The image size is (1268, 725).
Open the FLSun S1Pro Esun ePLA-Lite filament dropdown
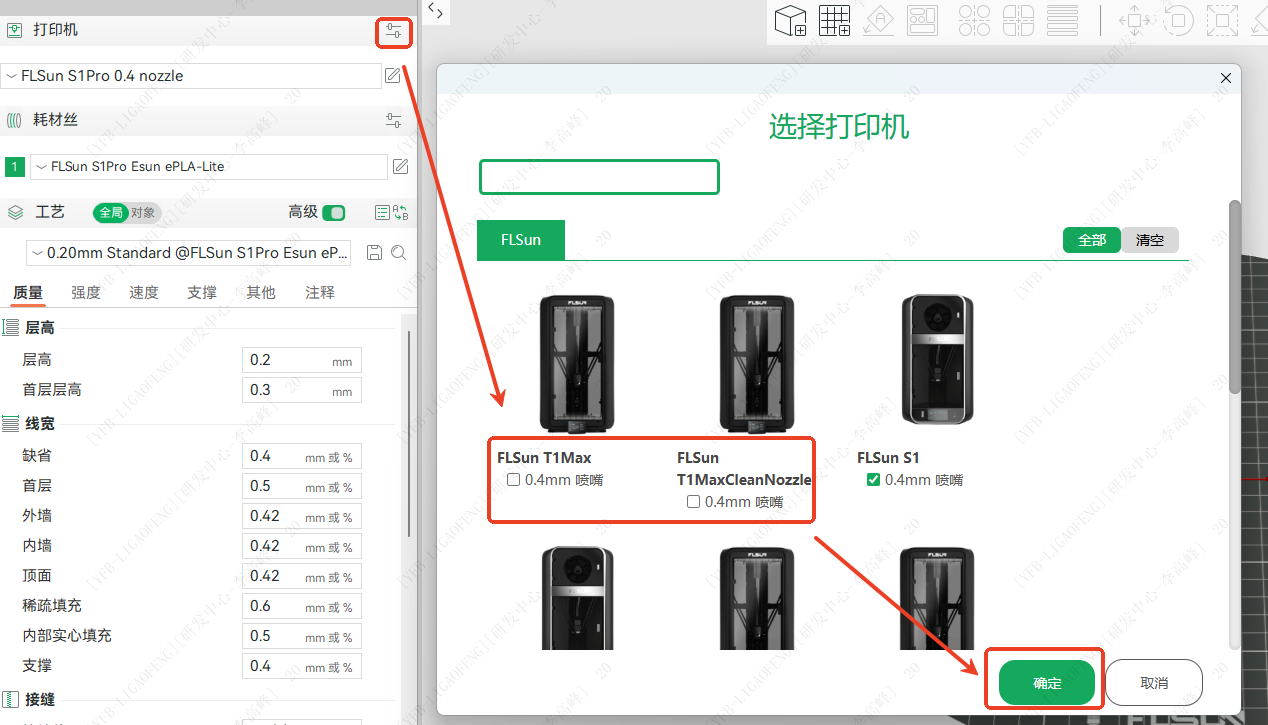pos(208,167)
